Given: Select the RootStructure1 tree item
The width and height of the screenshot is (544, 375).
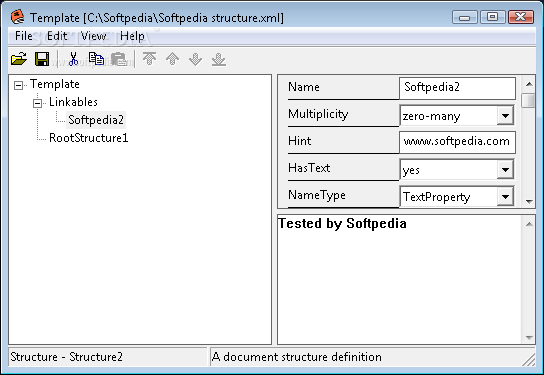Looking at the screenshot, I should coord(89,138).
